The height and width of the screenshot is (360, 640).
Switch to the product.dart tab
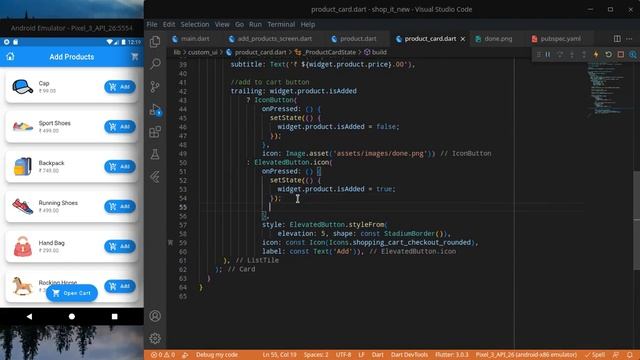353,39
